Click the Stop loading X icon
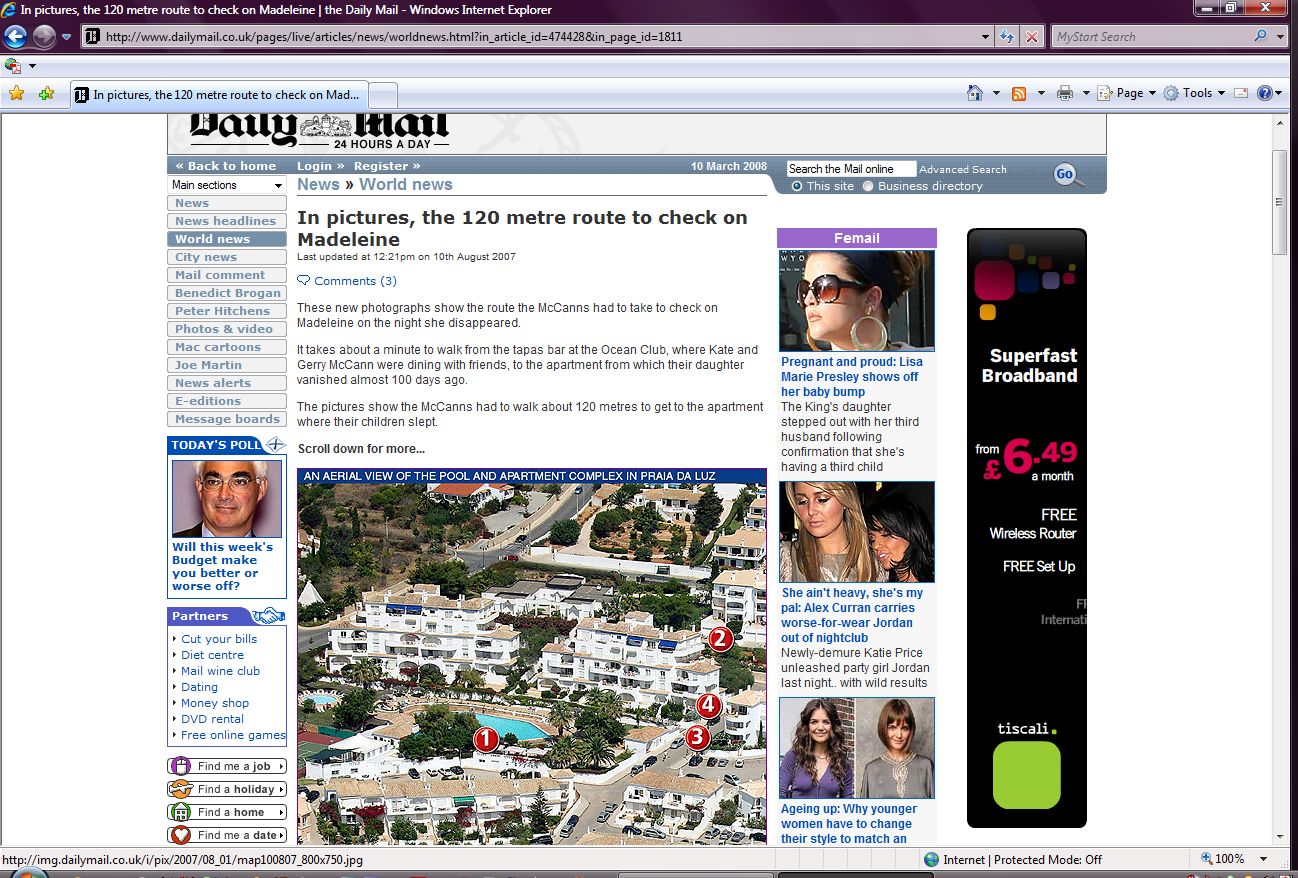This screenshot has height=878, width=1298. click(x=1032, y=37)
